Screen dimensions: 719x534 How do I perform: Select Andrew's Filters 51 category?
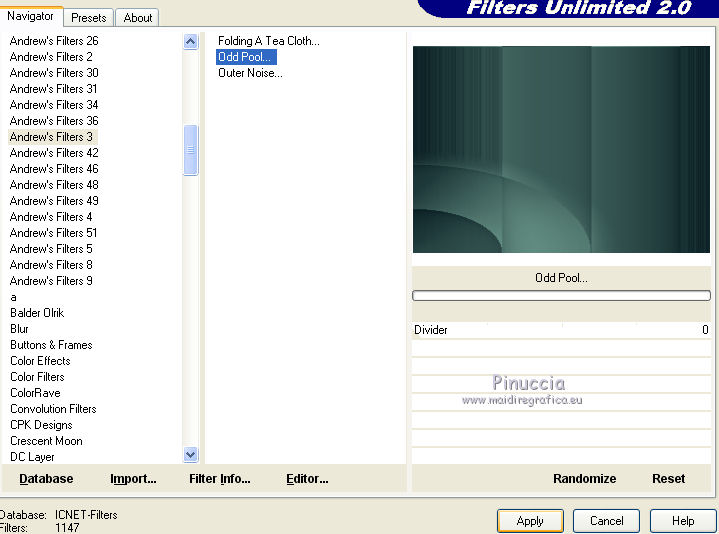point(53,233)
